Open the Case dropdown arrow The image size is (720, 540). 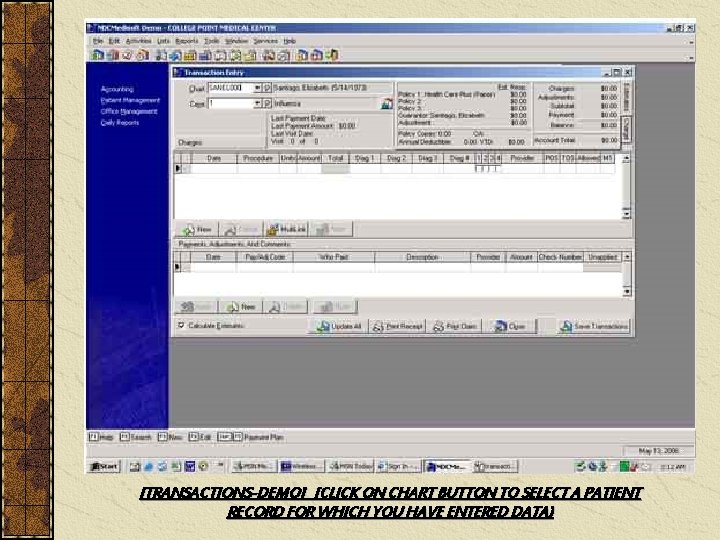click(x=258, y=103)
